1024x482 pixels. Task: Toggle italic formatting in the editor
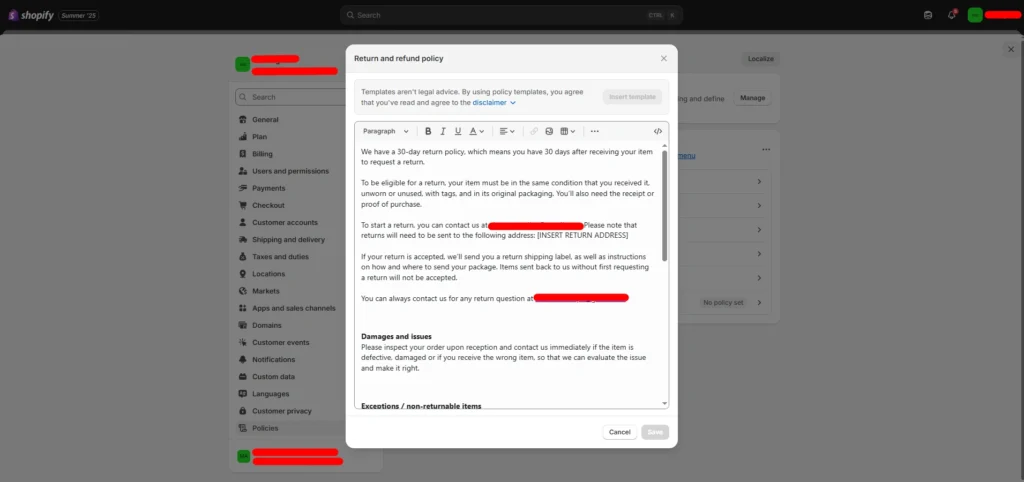coord(443,131)
